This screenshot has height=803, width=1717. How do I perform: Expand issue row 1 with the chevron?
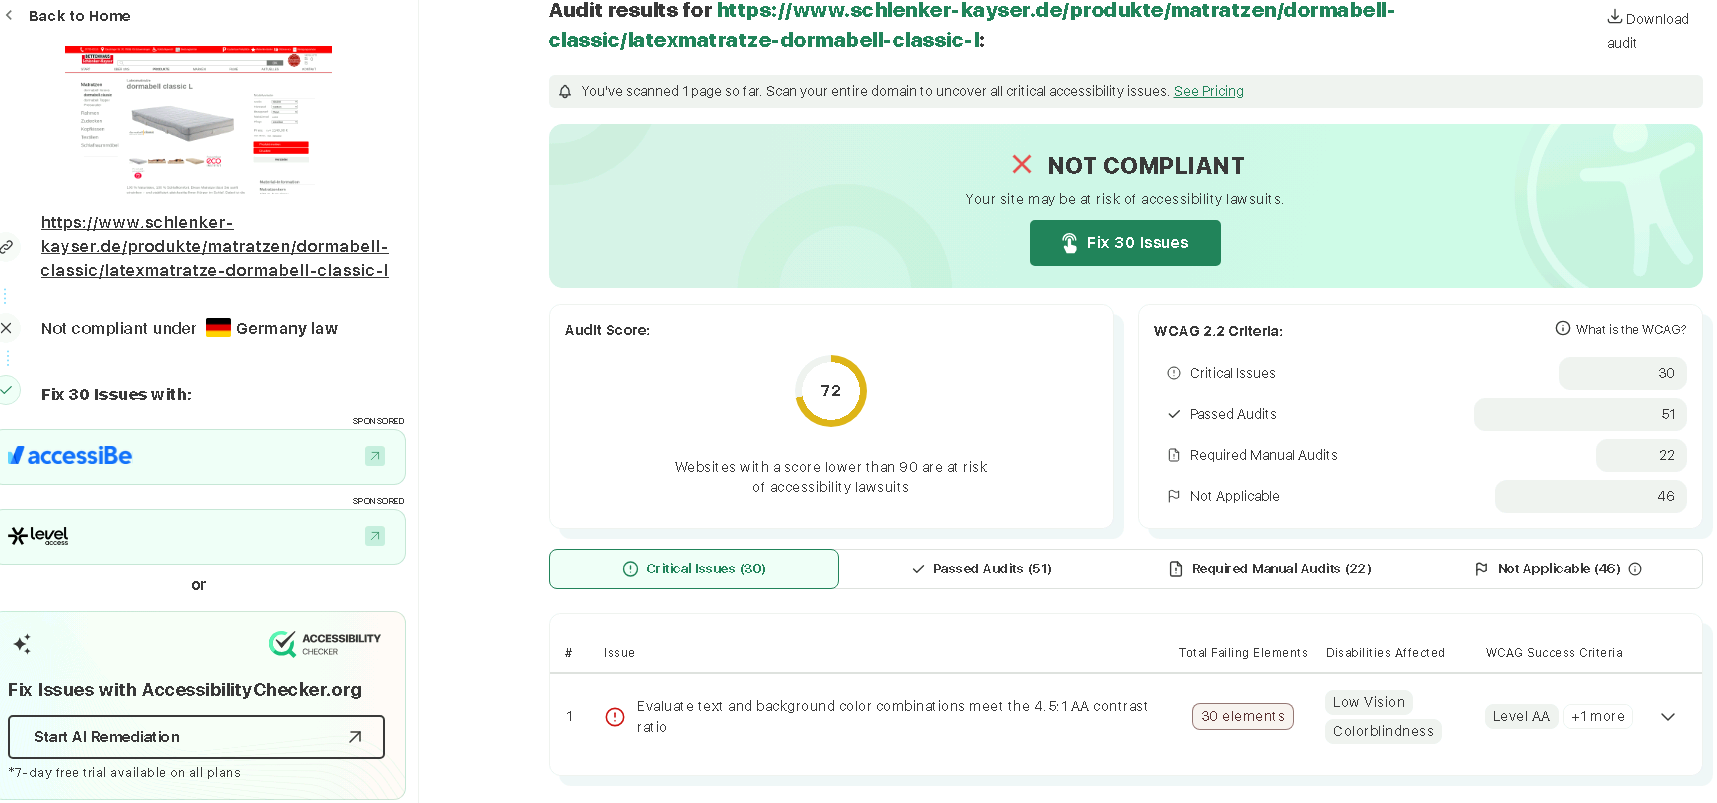1667,717
